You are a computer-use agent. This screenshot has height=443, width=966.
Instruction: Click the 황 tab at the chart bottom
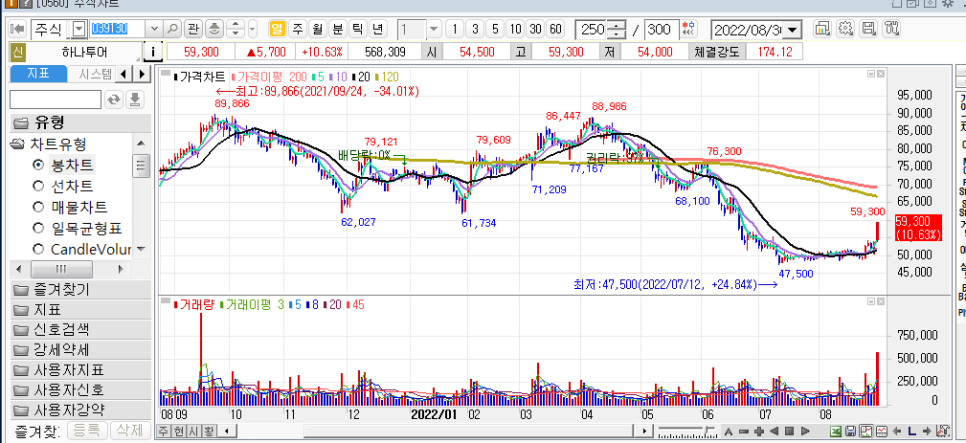[208, 431]
